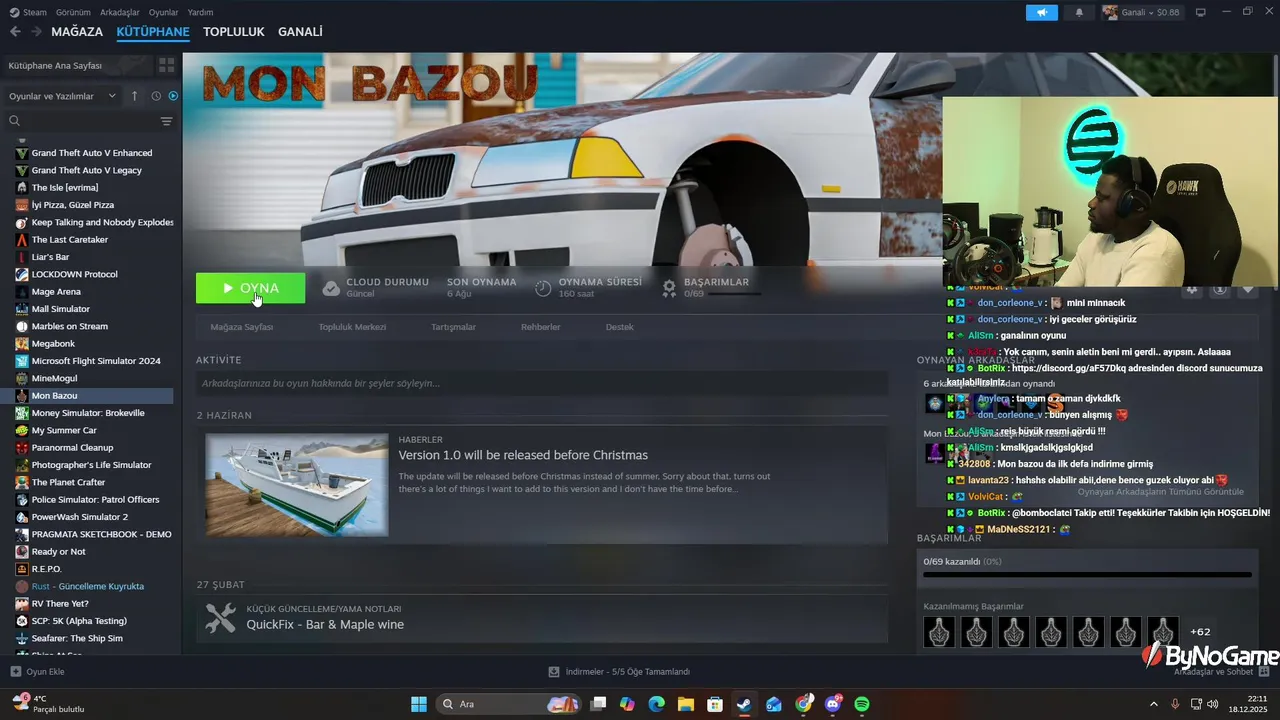Select Grand Theft Auto V Enhanced
The width and height of the screenshot is (1280, 720).
point(91,153)
